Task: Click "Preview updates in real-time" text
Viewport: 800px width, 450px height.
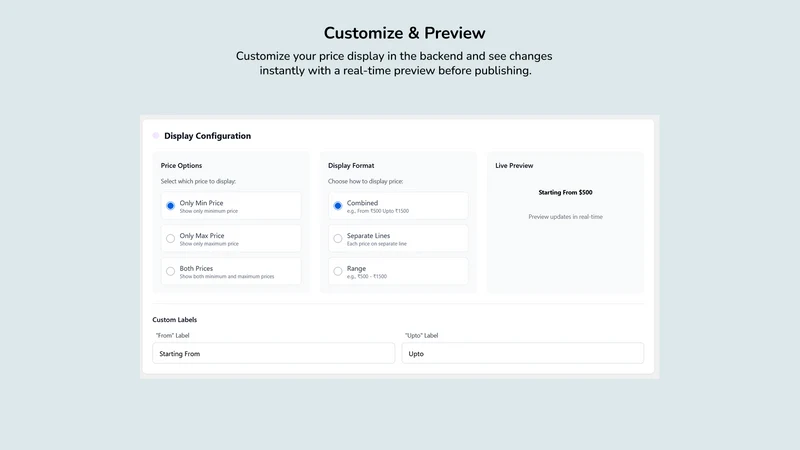Action: point(565,217)
